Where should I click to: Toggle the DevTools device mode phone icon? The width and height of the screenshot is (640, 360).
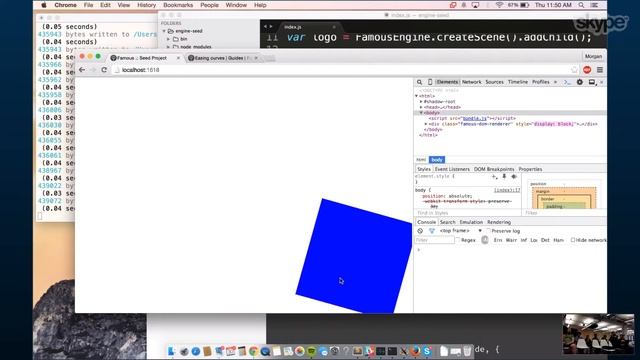pyautogui.click(x=430, y=82)
